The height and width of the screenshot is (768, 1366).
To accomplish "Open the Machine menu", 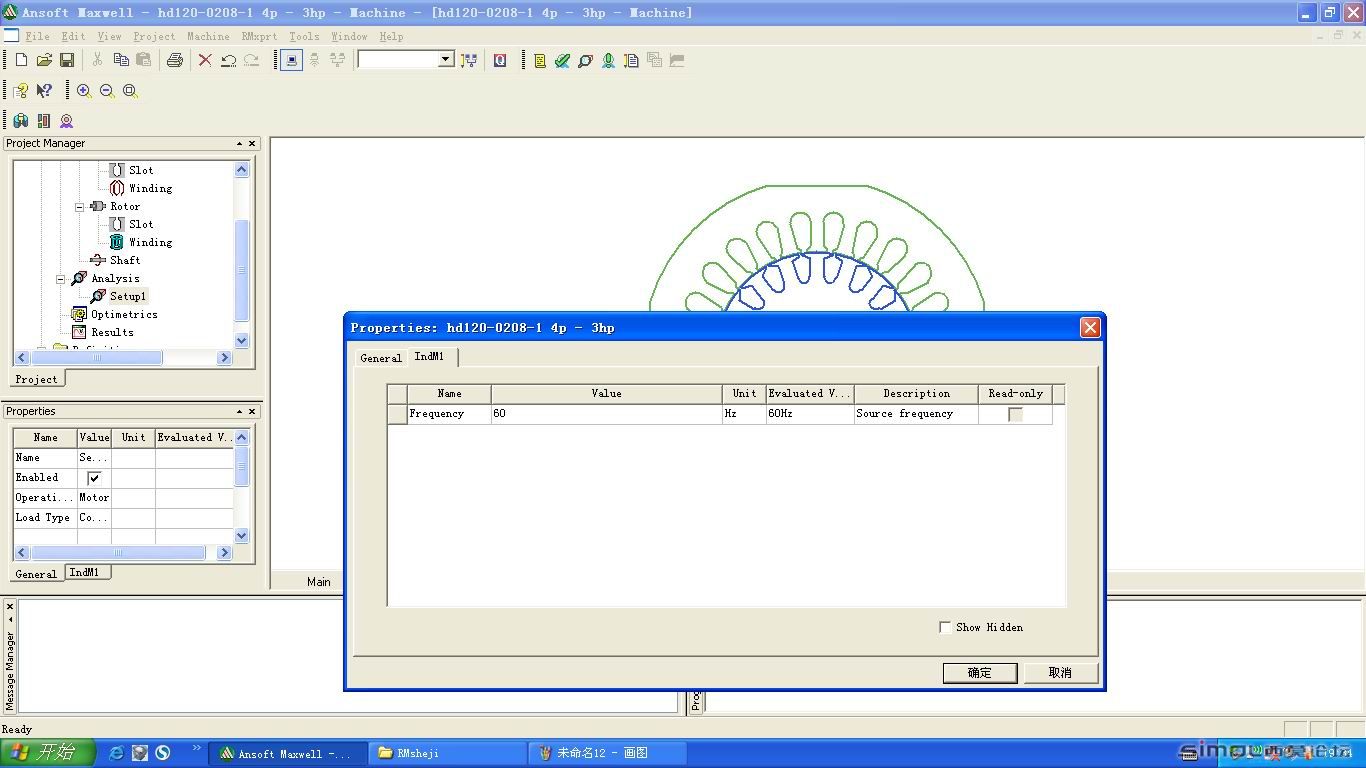I will (208, 36).
